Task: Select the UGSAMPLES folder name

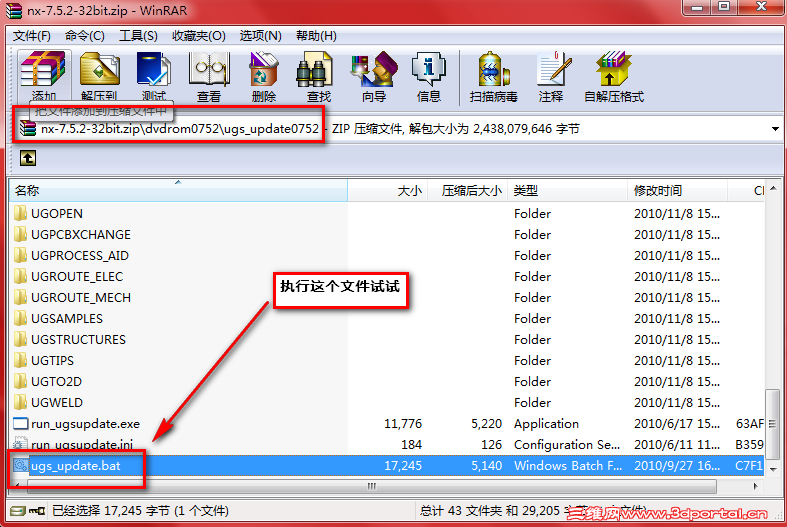Action: (x=67, y=319)
